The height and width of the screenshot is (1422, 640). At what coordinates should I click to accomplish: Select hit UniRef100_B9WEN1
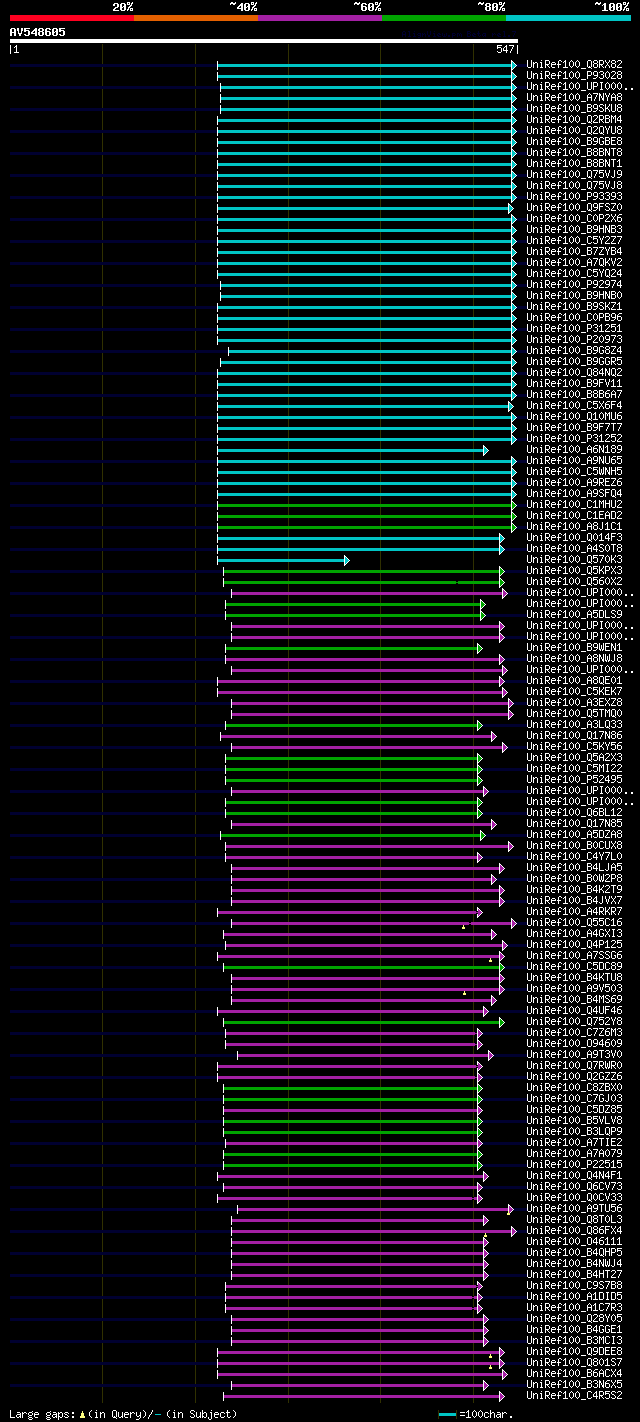coord(574,647)
